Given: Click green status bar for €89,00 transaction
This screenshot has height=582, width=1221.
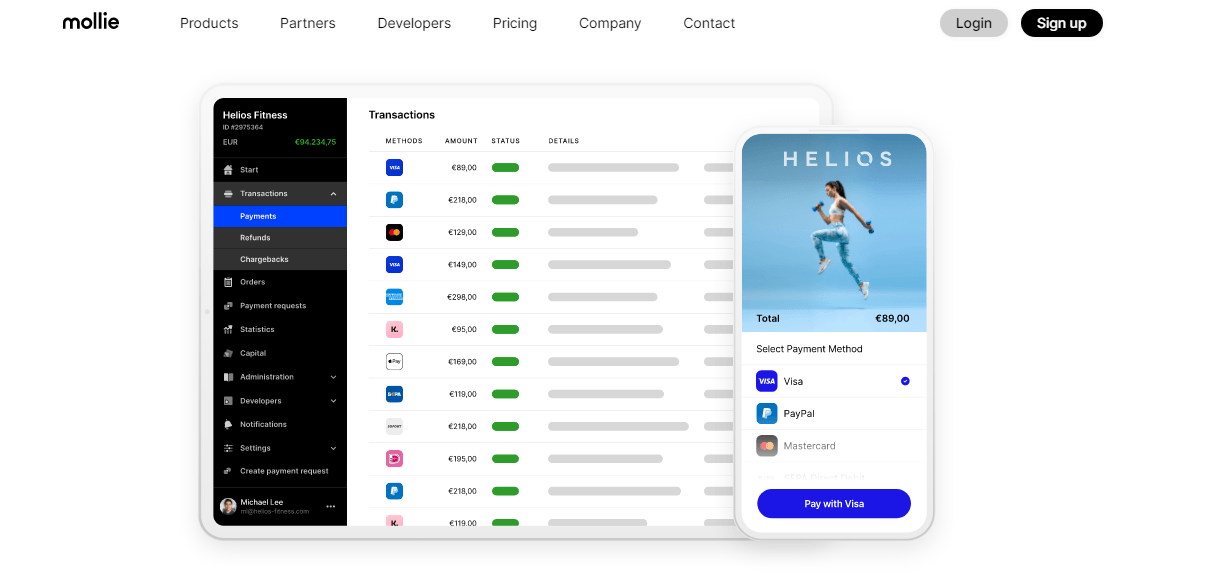Looking at the screenshot, I should point(505,168).
